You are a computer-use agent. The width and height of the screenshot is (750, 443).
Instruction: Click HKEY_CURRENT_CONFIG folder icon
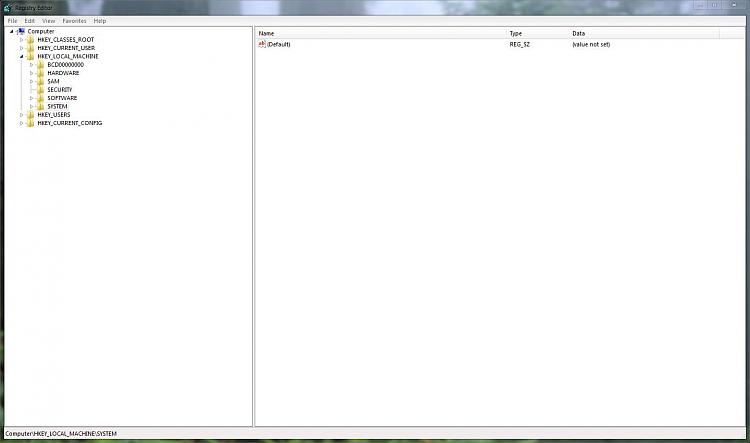(31, 123)
